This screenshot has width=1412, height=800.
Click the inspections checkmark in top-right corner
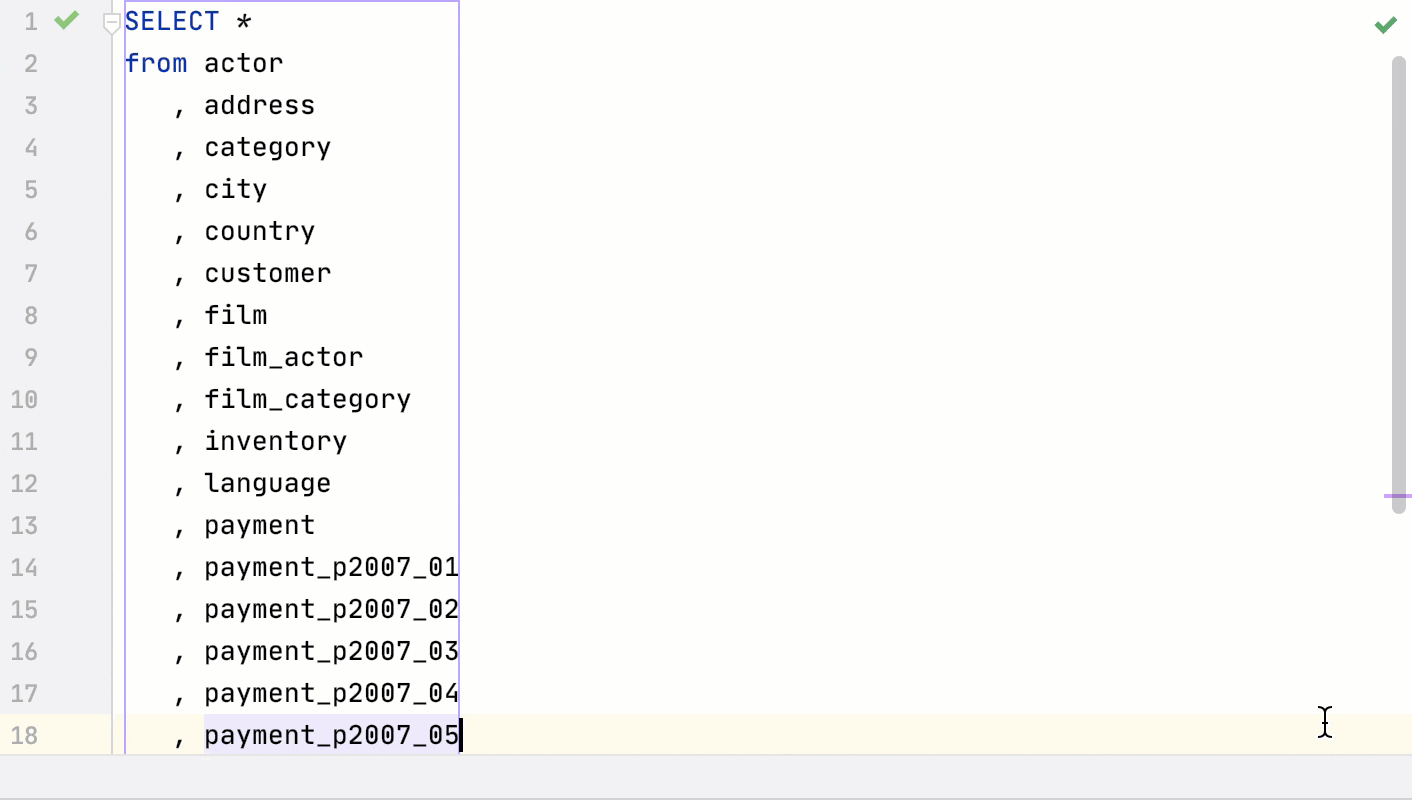point(1386,24)
